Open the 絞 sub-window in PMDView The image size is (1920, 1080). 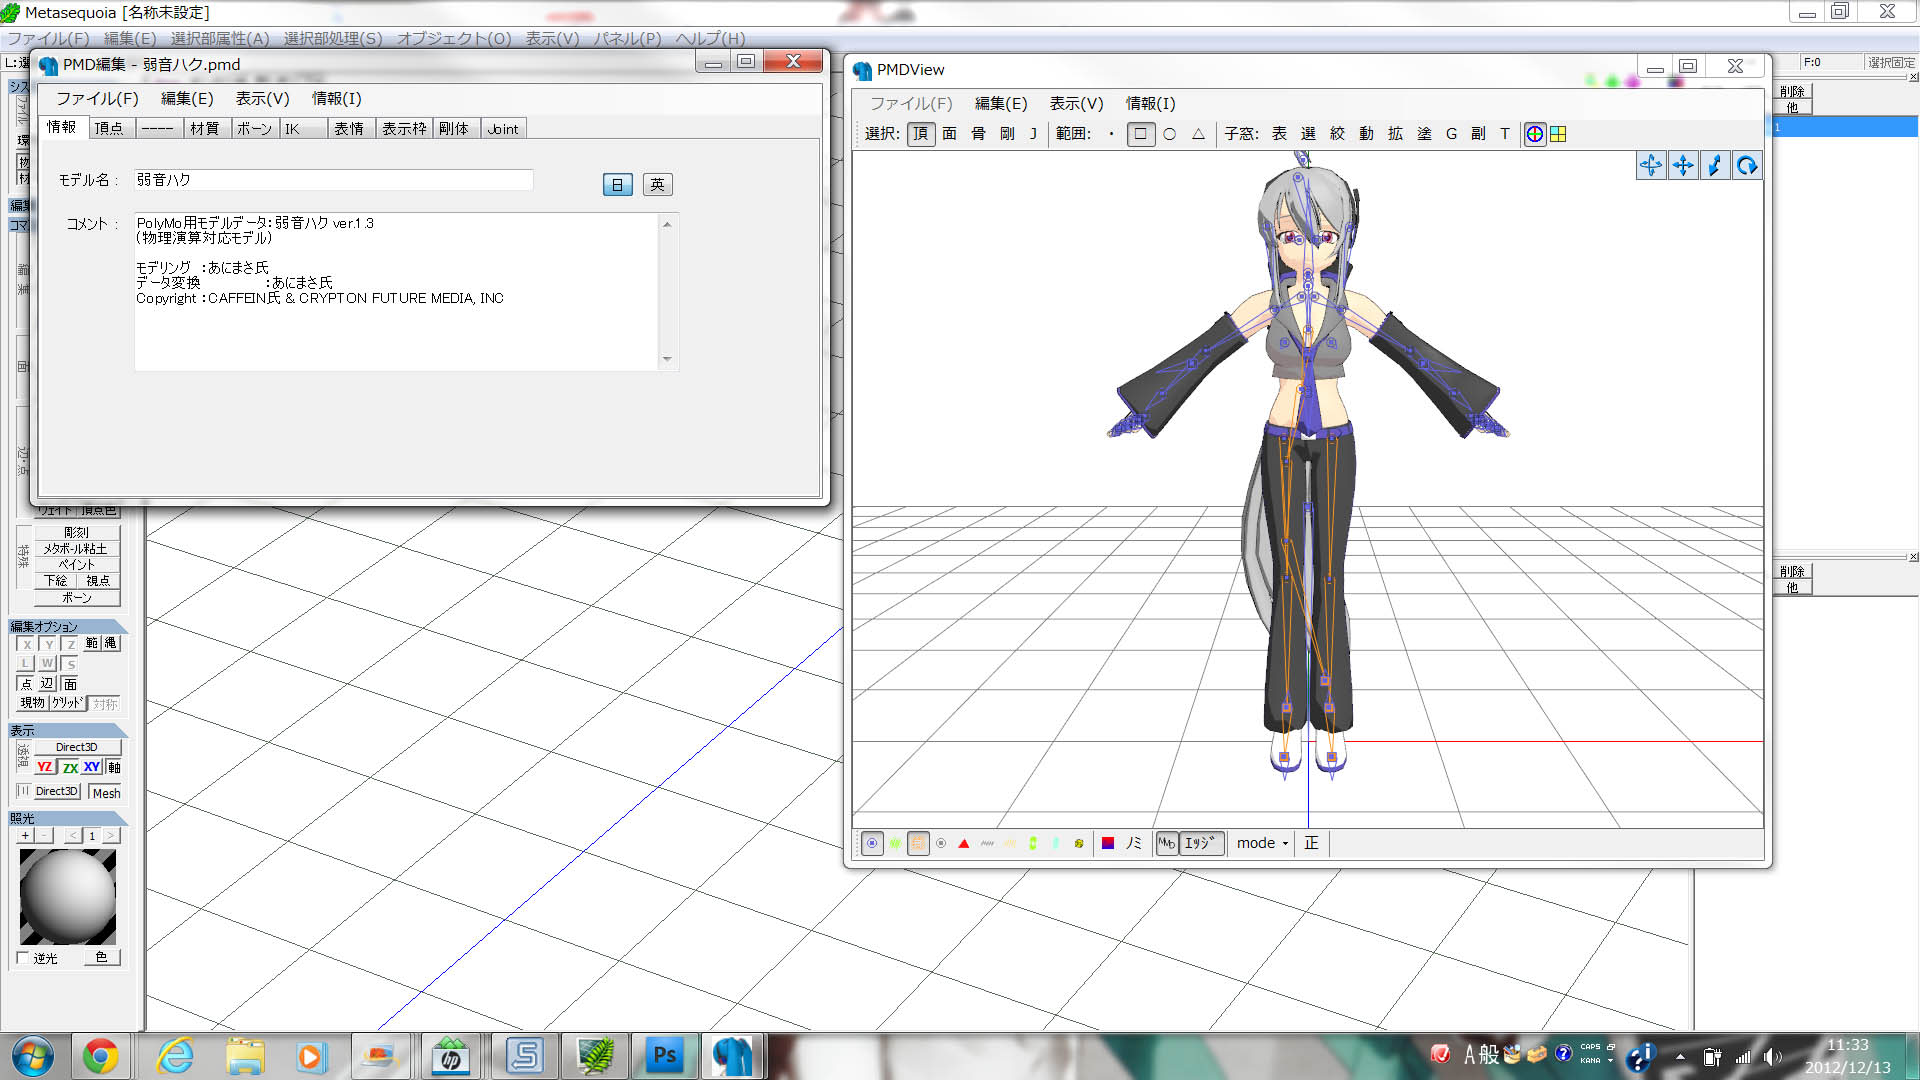(1337, 134)
